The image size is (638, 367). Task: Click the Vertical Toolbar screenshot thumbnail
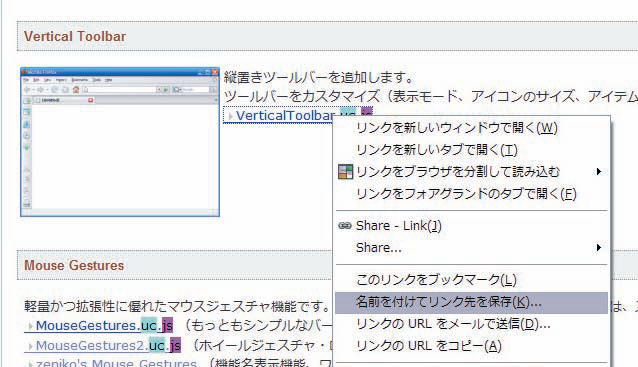pos(120,142)
